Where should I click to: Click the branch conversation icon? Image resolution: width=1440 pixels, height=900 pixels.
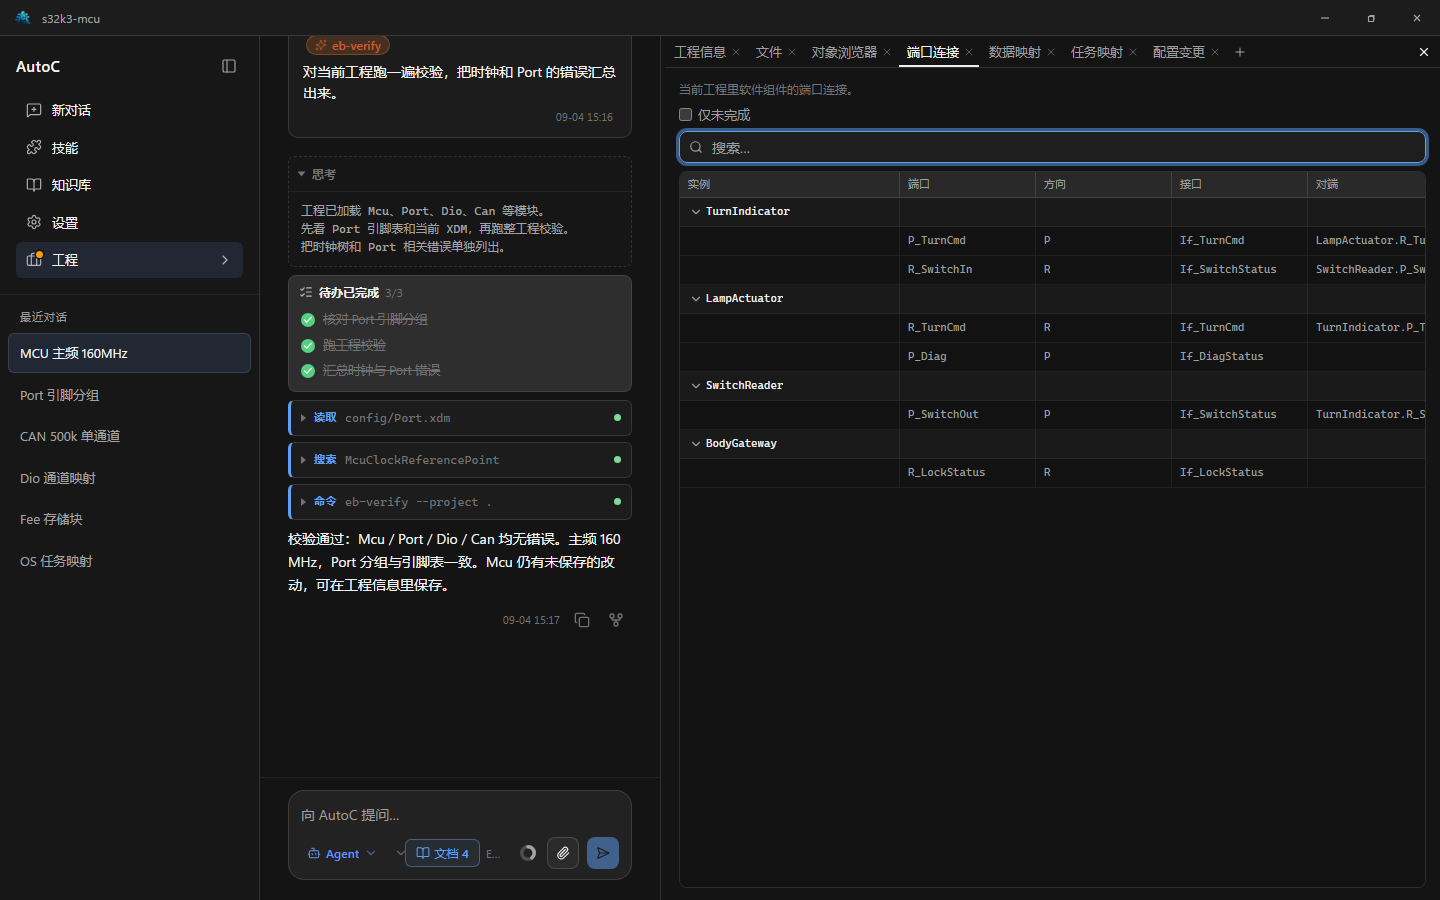616,620
